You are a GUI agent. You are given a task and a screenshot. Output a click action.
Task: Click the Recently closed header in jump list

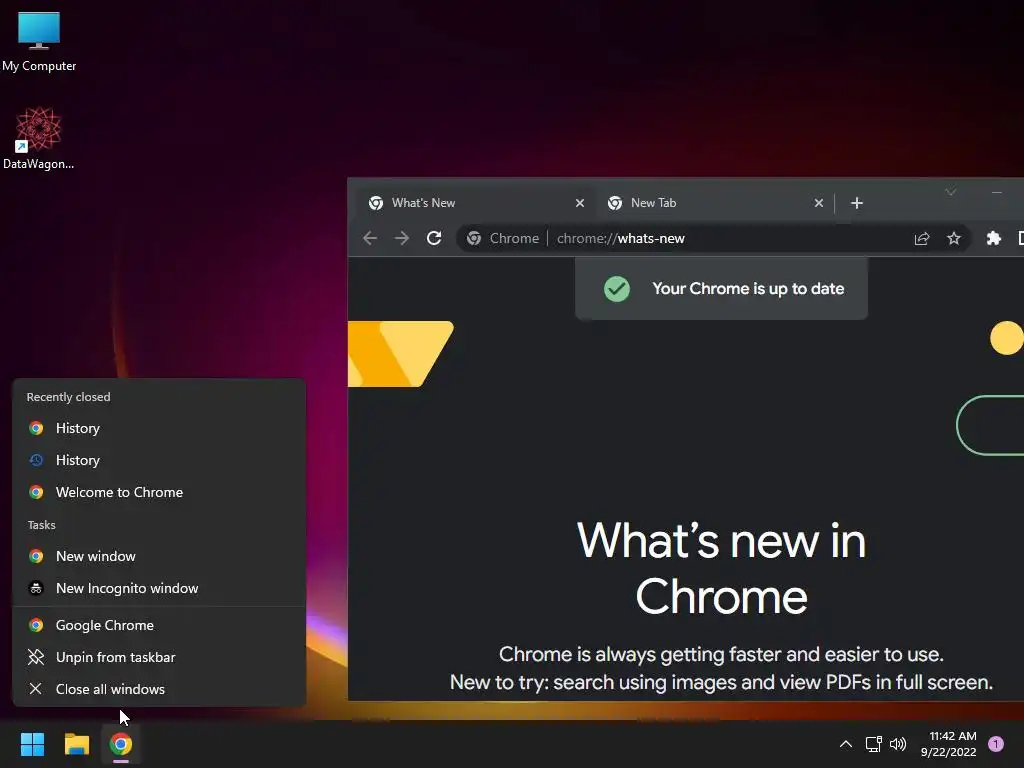pos(69,397)
